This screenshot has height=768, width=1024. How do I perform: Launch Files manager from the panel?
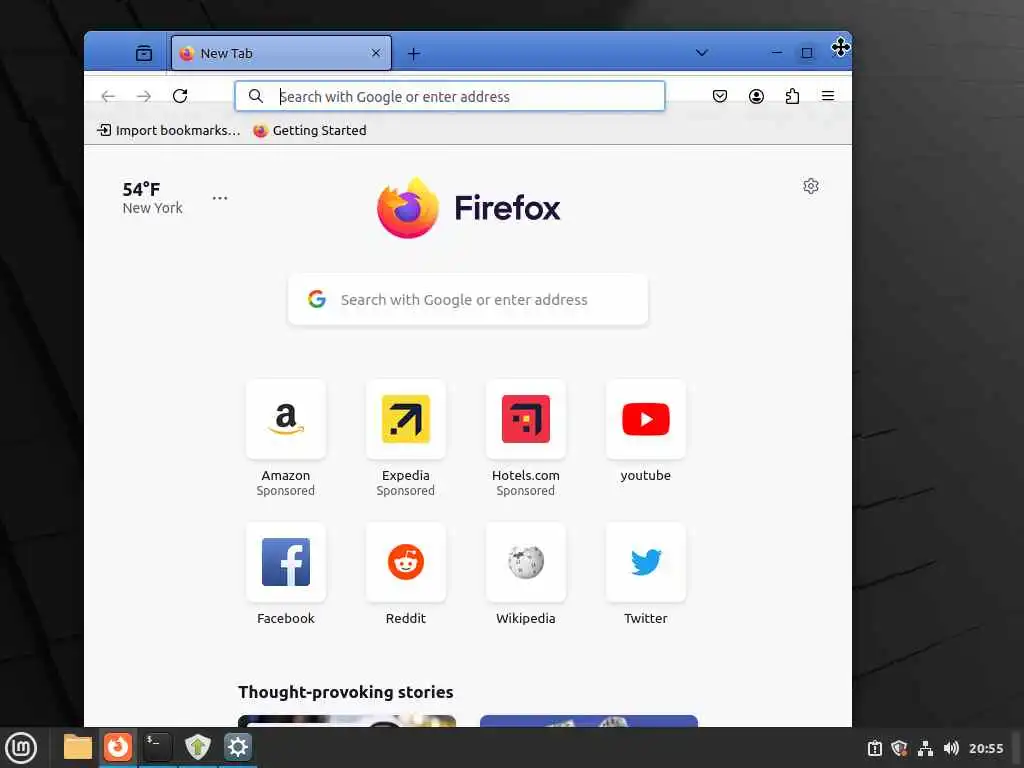pyautogui.click(x=78, y=747)
